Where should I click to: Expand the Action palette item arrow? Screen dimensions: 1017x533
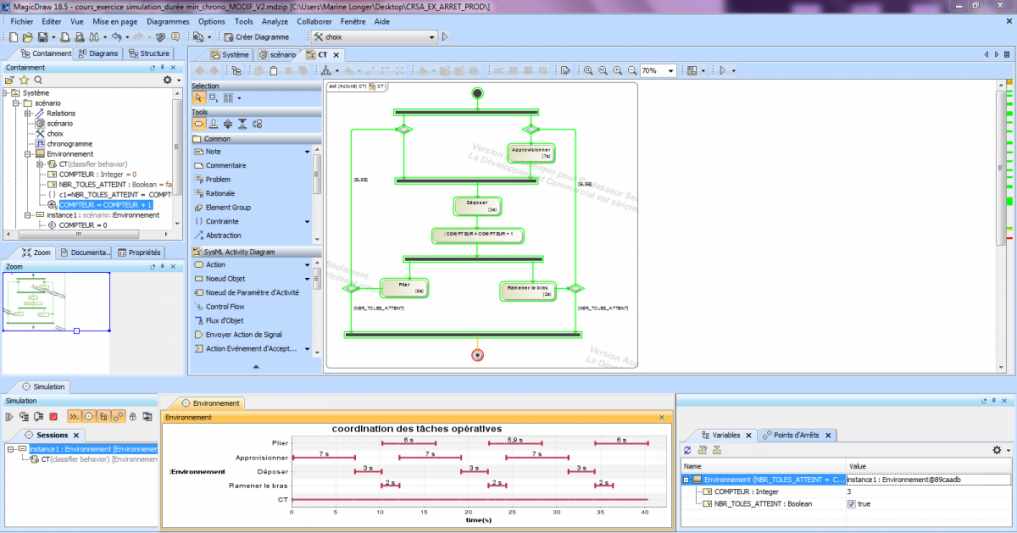(307, 265)
